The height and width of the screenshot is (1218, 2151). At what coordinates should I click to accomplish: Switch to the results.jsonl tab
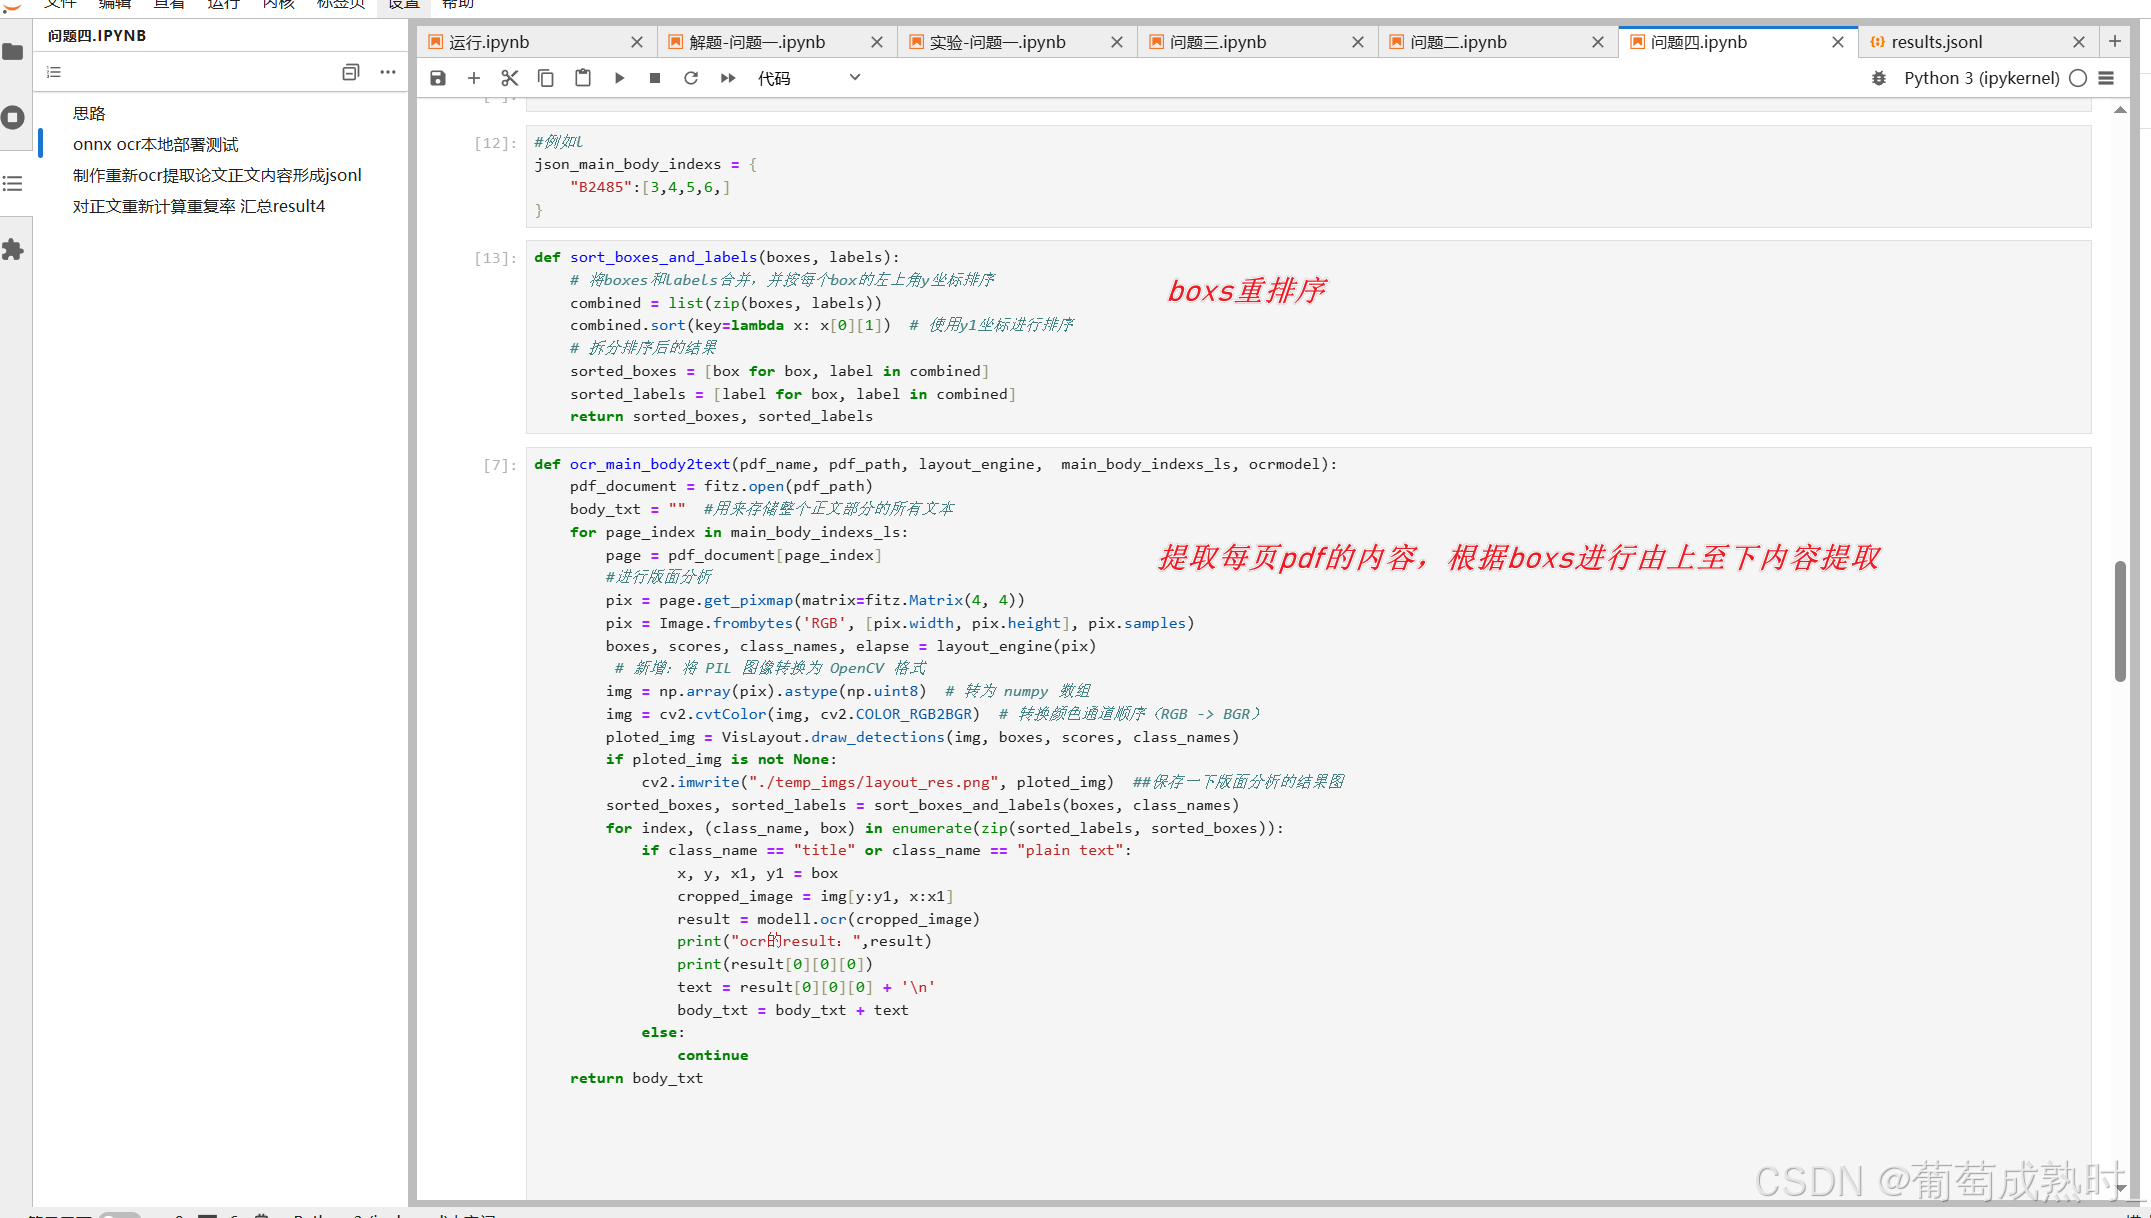pos(1936,42)
